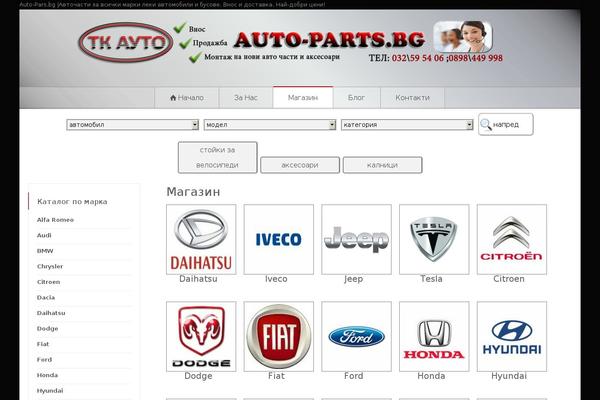
Task: Click the Citroen caption under logo
Action: point(509,279)
